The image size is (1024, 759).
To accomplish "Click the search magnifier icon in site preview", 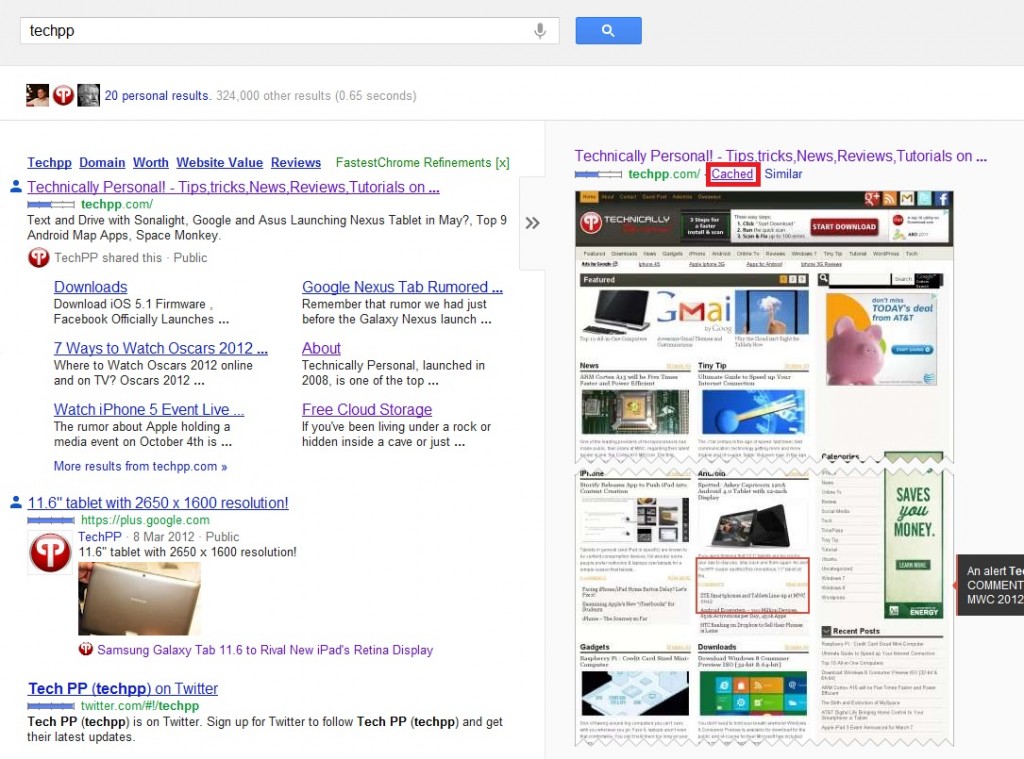I will [824, 278].
